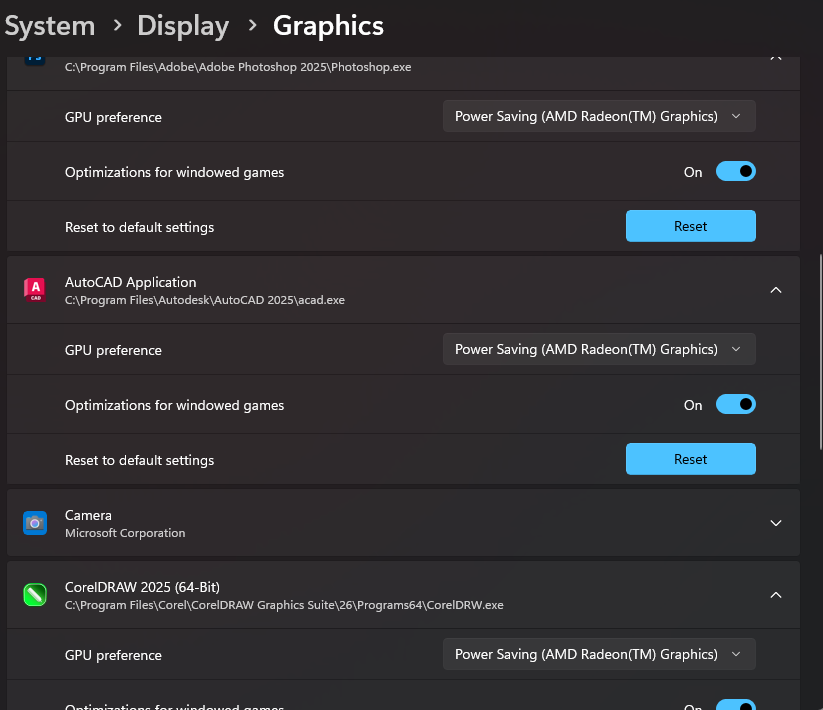This screenshot has height=710, width=823.
Task: Click the acad.exe file path text
Action: (x=205, y=300)
